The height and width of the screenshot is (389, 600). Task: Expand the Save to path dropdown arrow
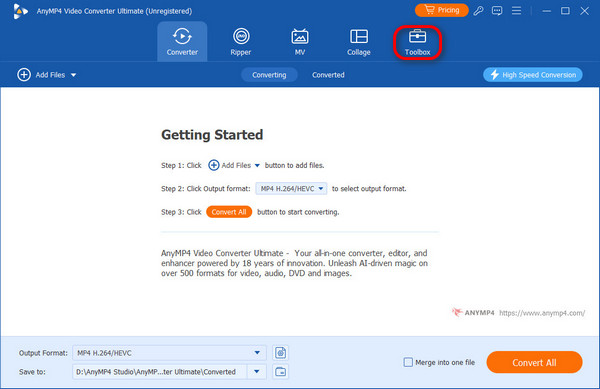tap(257, 372)
